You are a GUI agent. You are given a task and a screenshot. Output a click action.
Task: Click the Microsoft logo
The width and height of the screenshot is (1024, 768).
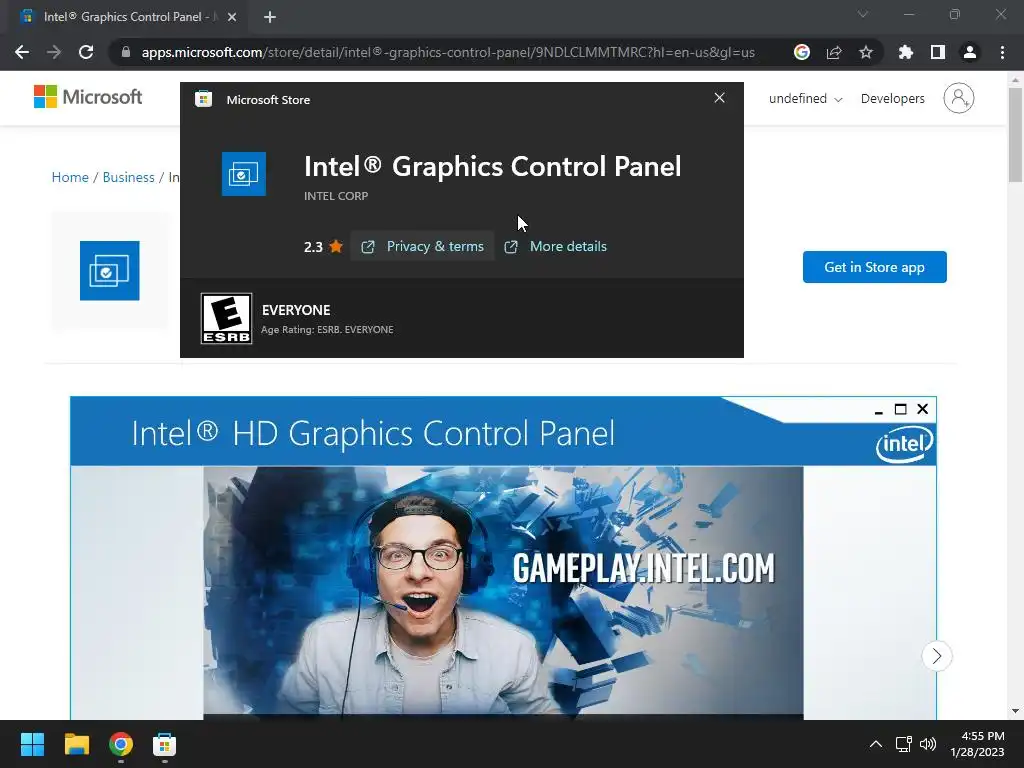coord(88,97)
